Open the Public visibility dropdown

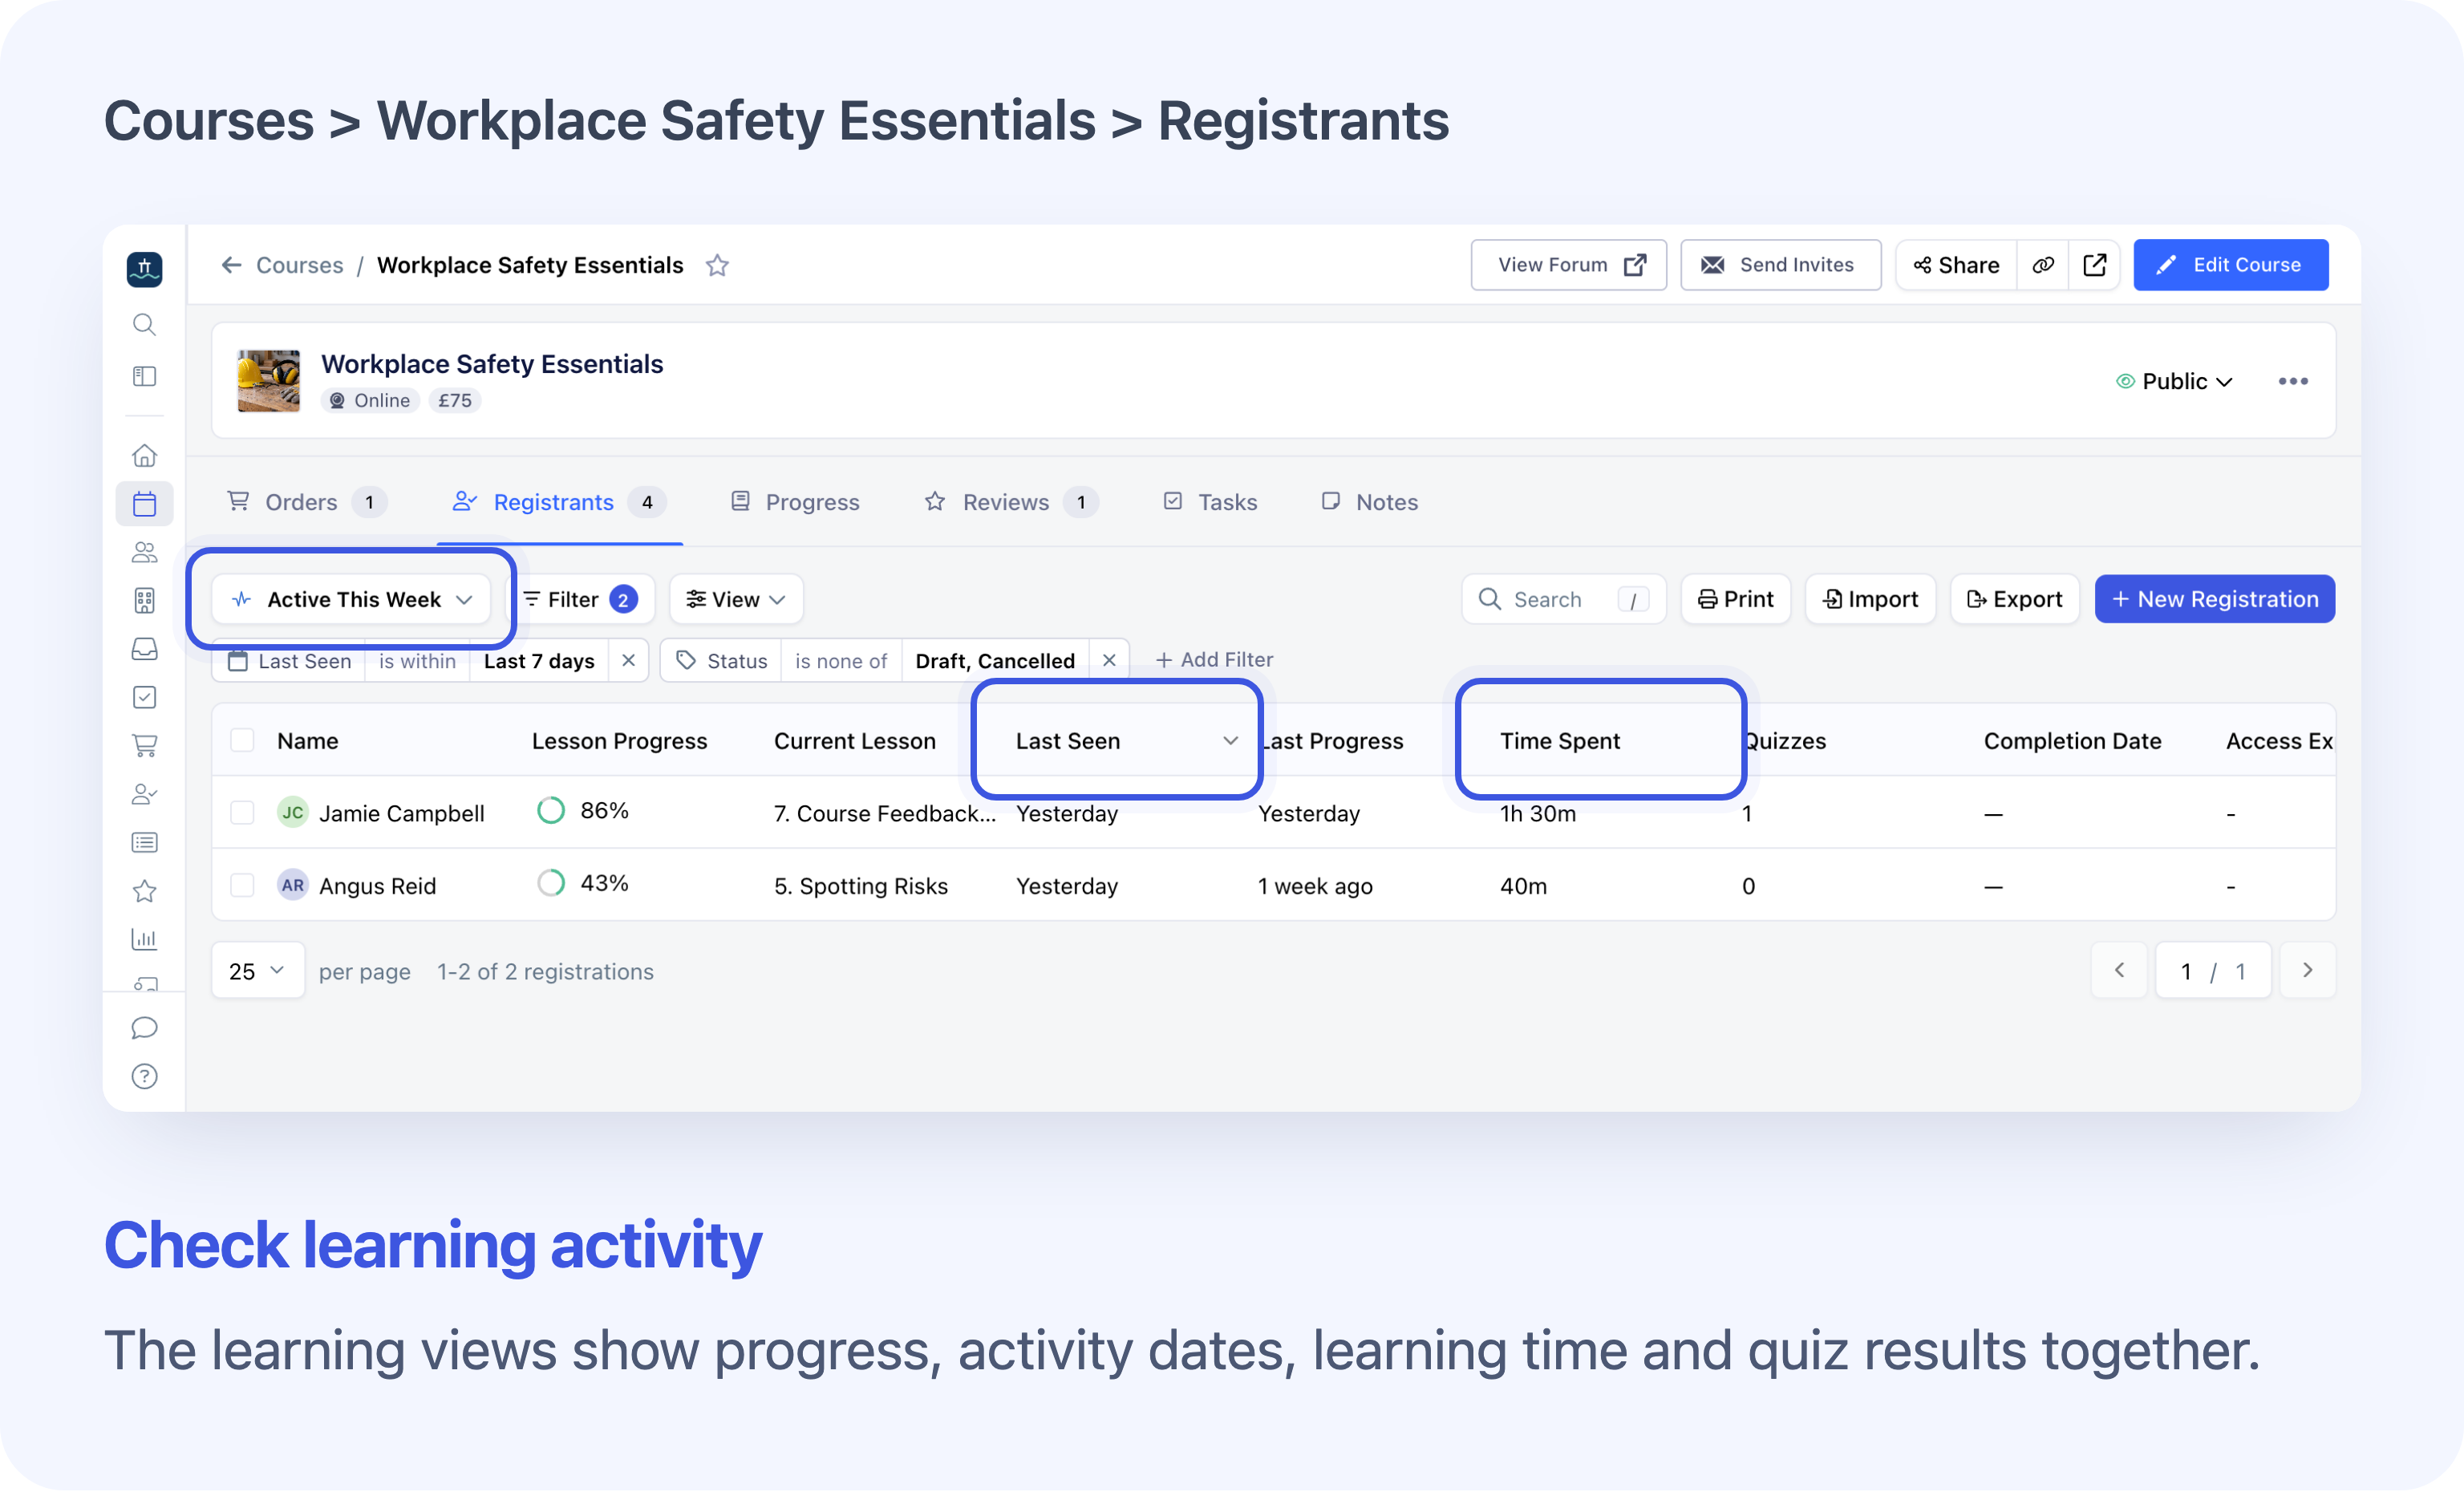point(2175,381)
